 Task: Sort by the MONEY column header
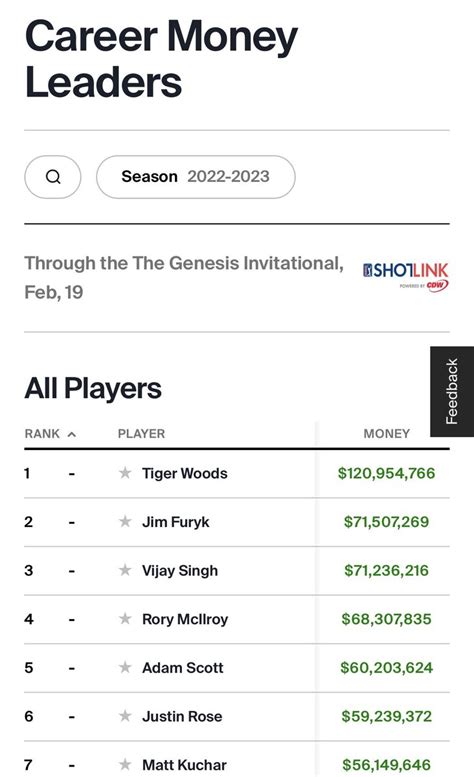[386, 434]
